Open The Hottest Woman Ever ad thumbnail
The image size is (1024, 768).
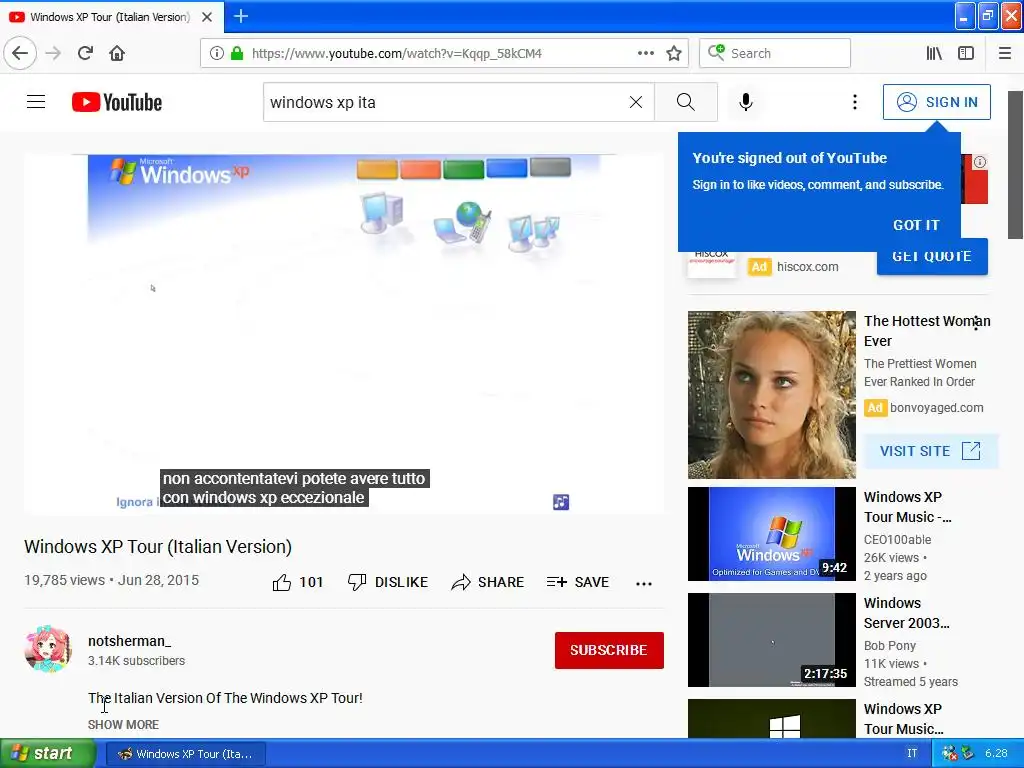pos(771,395)
